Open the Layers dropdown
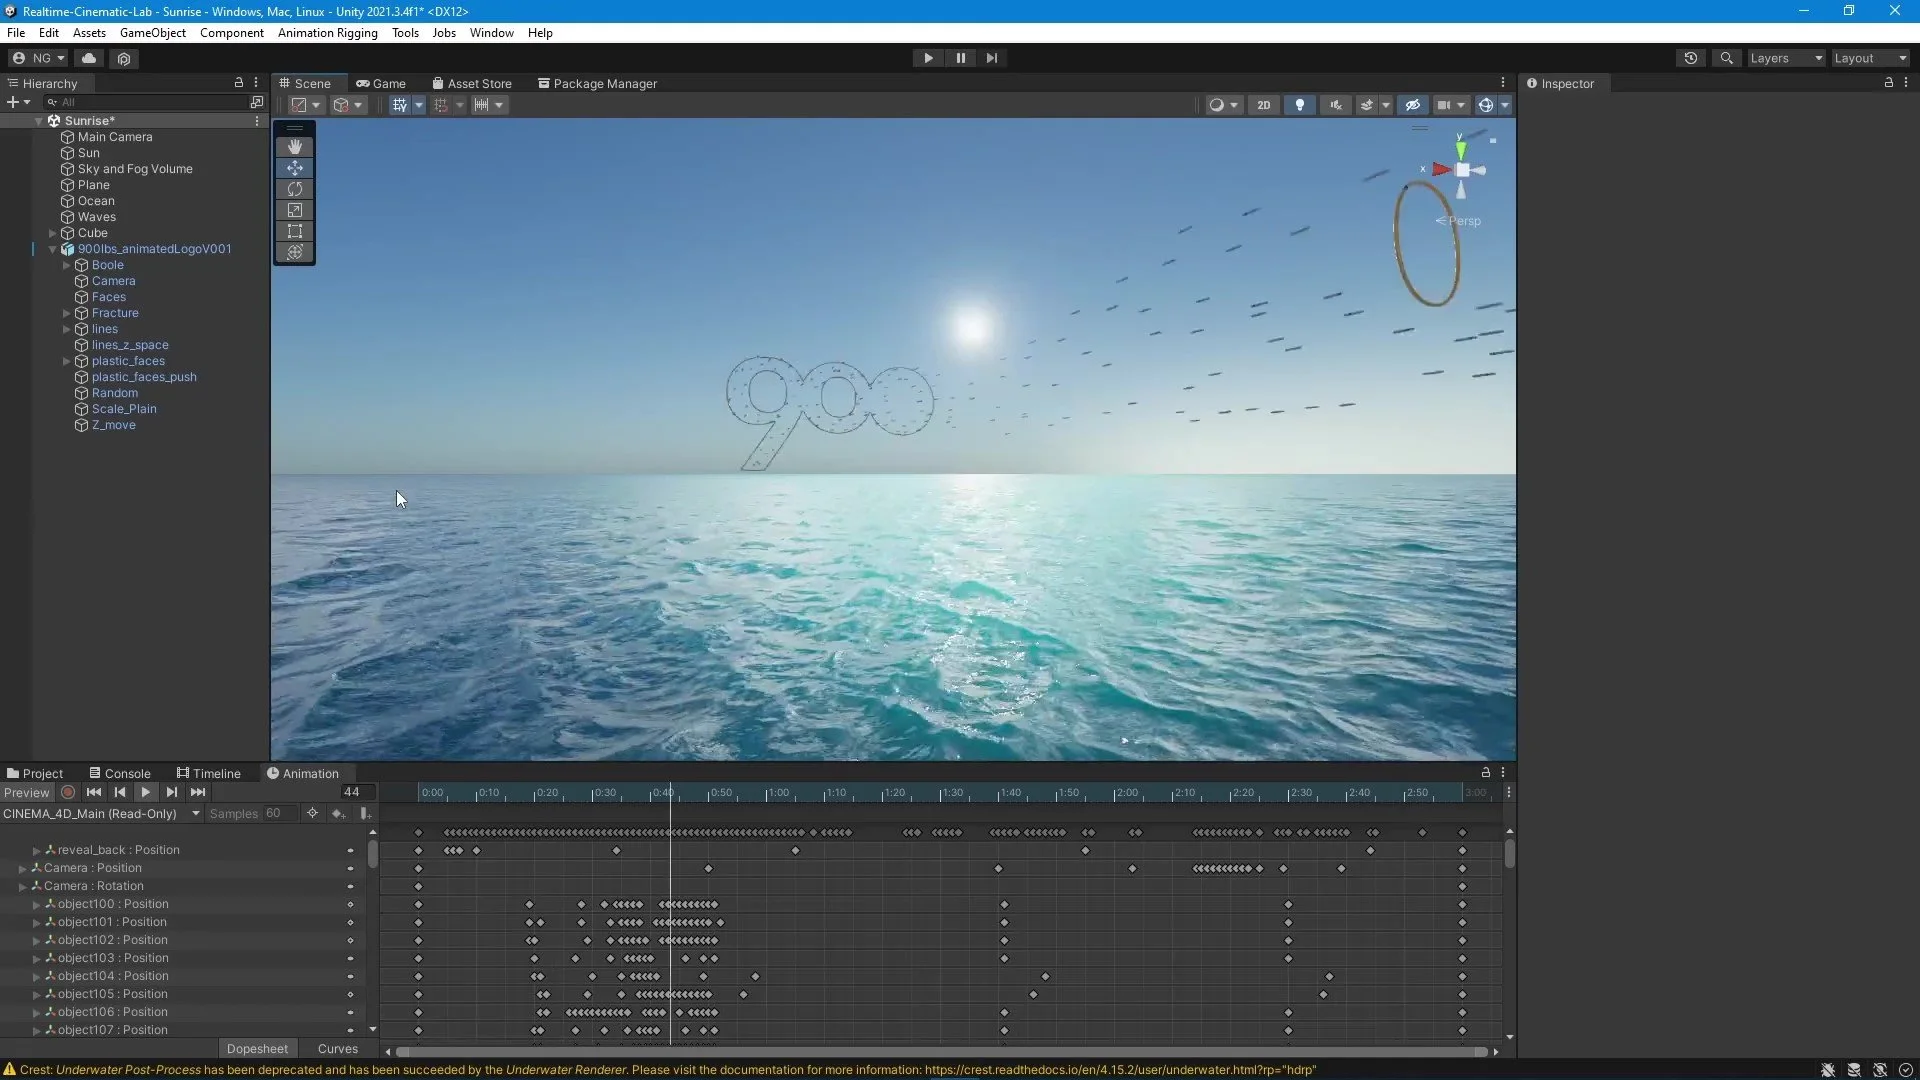Viewport: 1920px width, 1080px height. [1785, 58]
